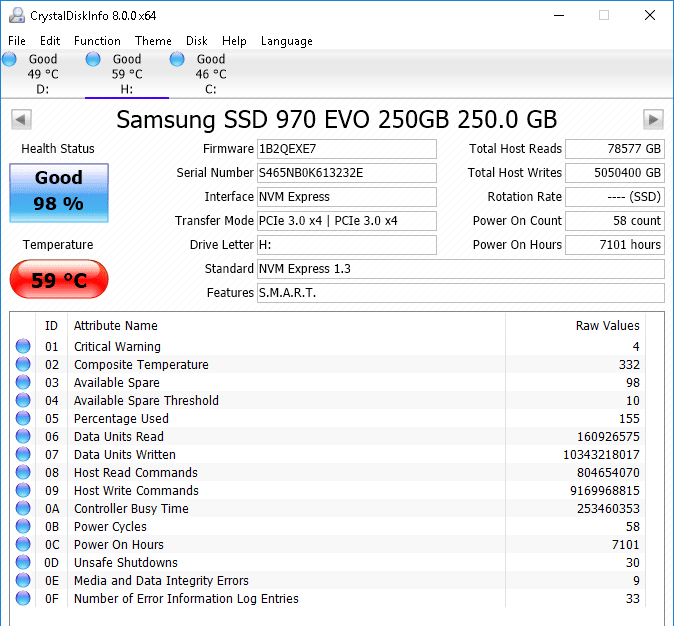674x626 pixels.
Task: Click the blue status orb for drive H:
Action: 93,59
